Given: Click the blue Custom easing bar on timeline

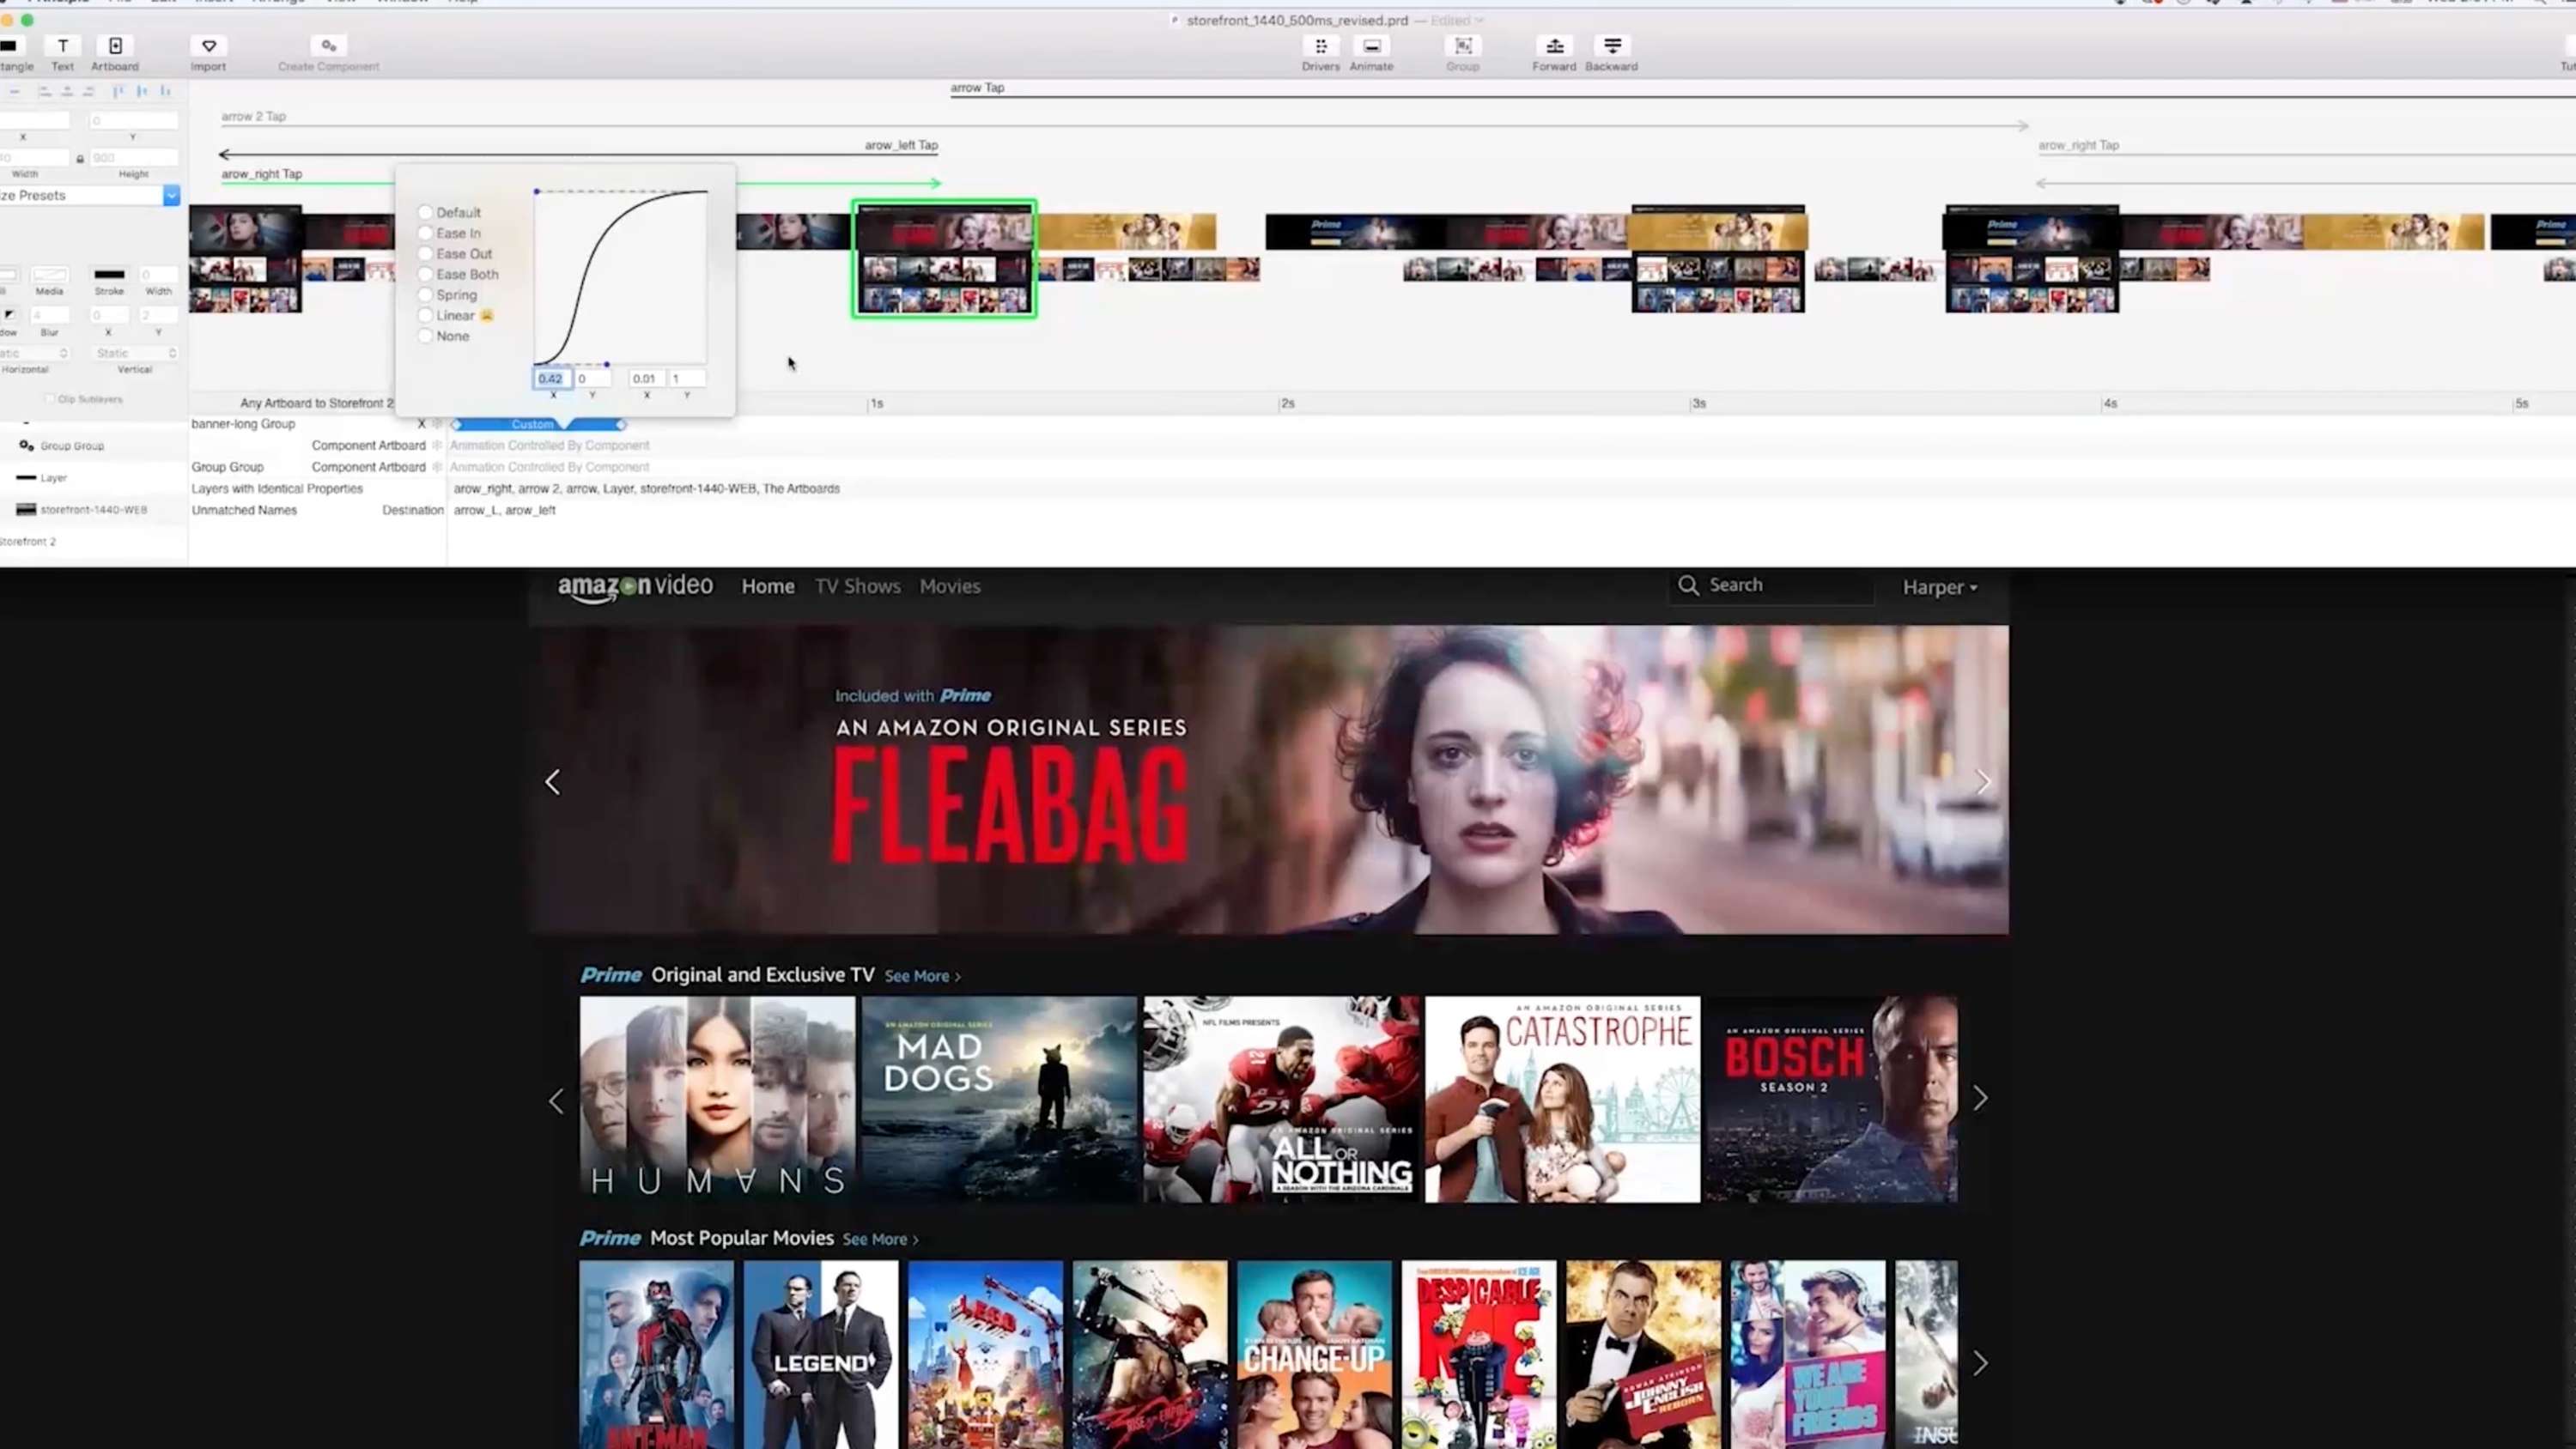Looking at the screenshot, I should [x=538, y=424].
